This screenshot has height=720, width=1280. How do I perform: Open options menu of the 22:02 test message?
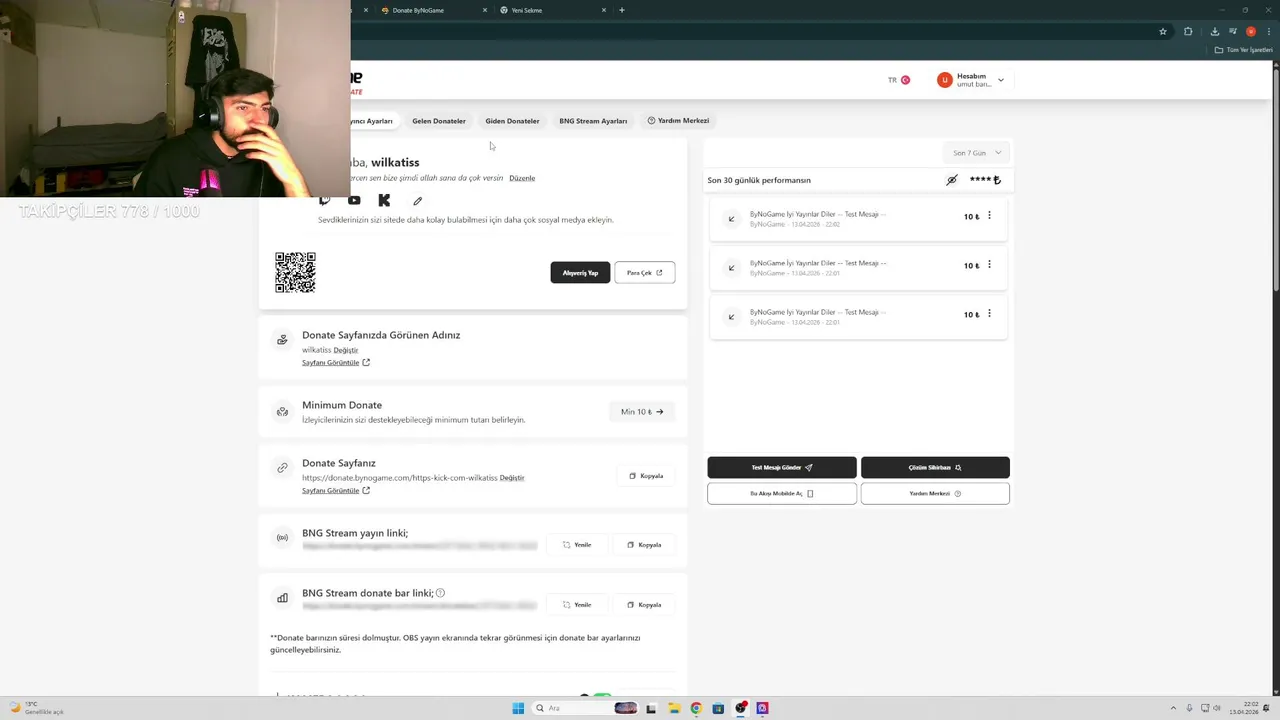click(989, 216)
